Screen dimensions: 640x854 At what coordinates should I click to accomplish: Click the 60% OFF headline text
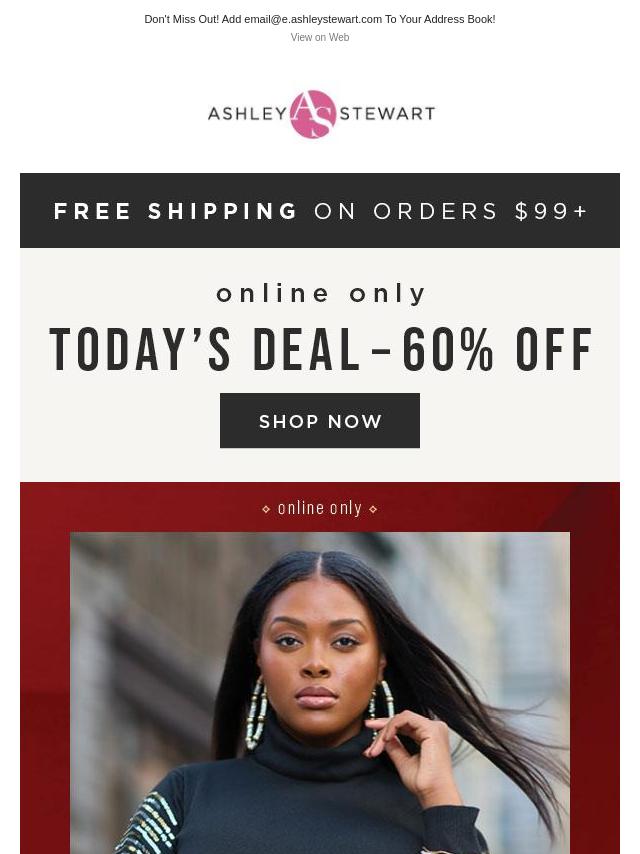click(497, 350)
